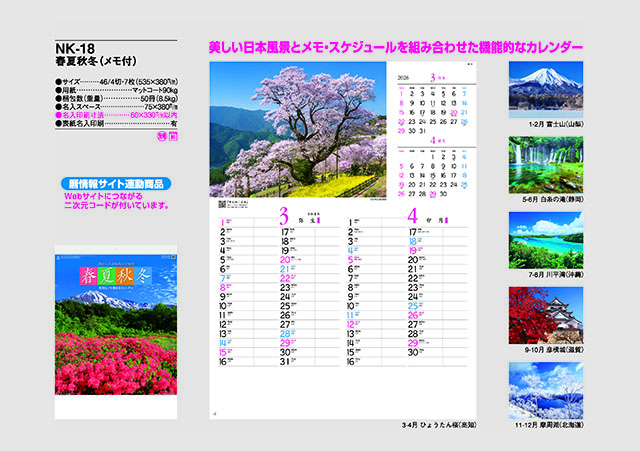Open the 彦根城 autumn castle thumbnail
640x451 pixels.
[x=546, y=315]
